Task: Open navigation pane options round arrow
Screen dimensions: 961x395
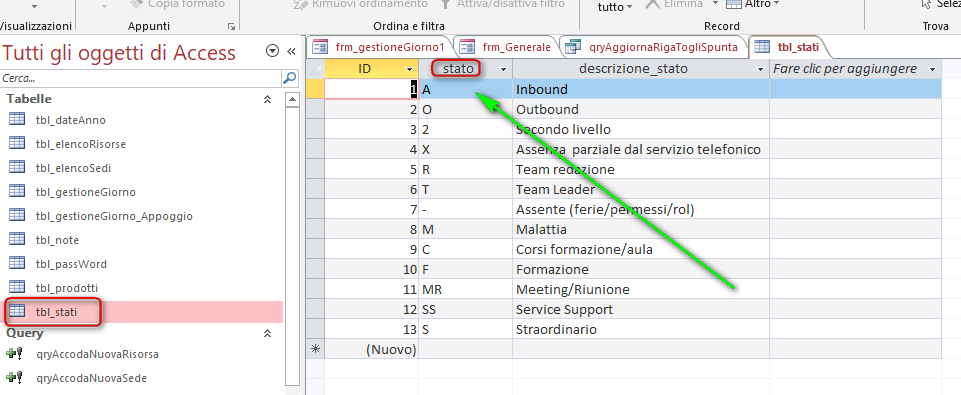Action: (x=273, y=52)
